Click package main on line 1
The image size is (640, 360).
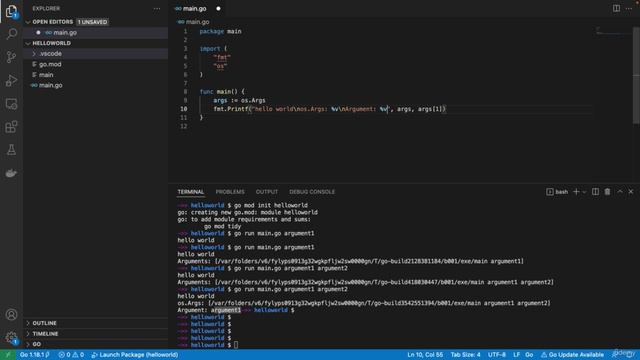coord(220,31)
